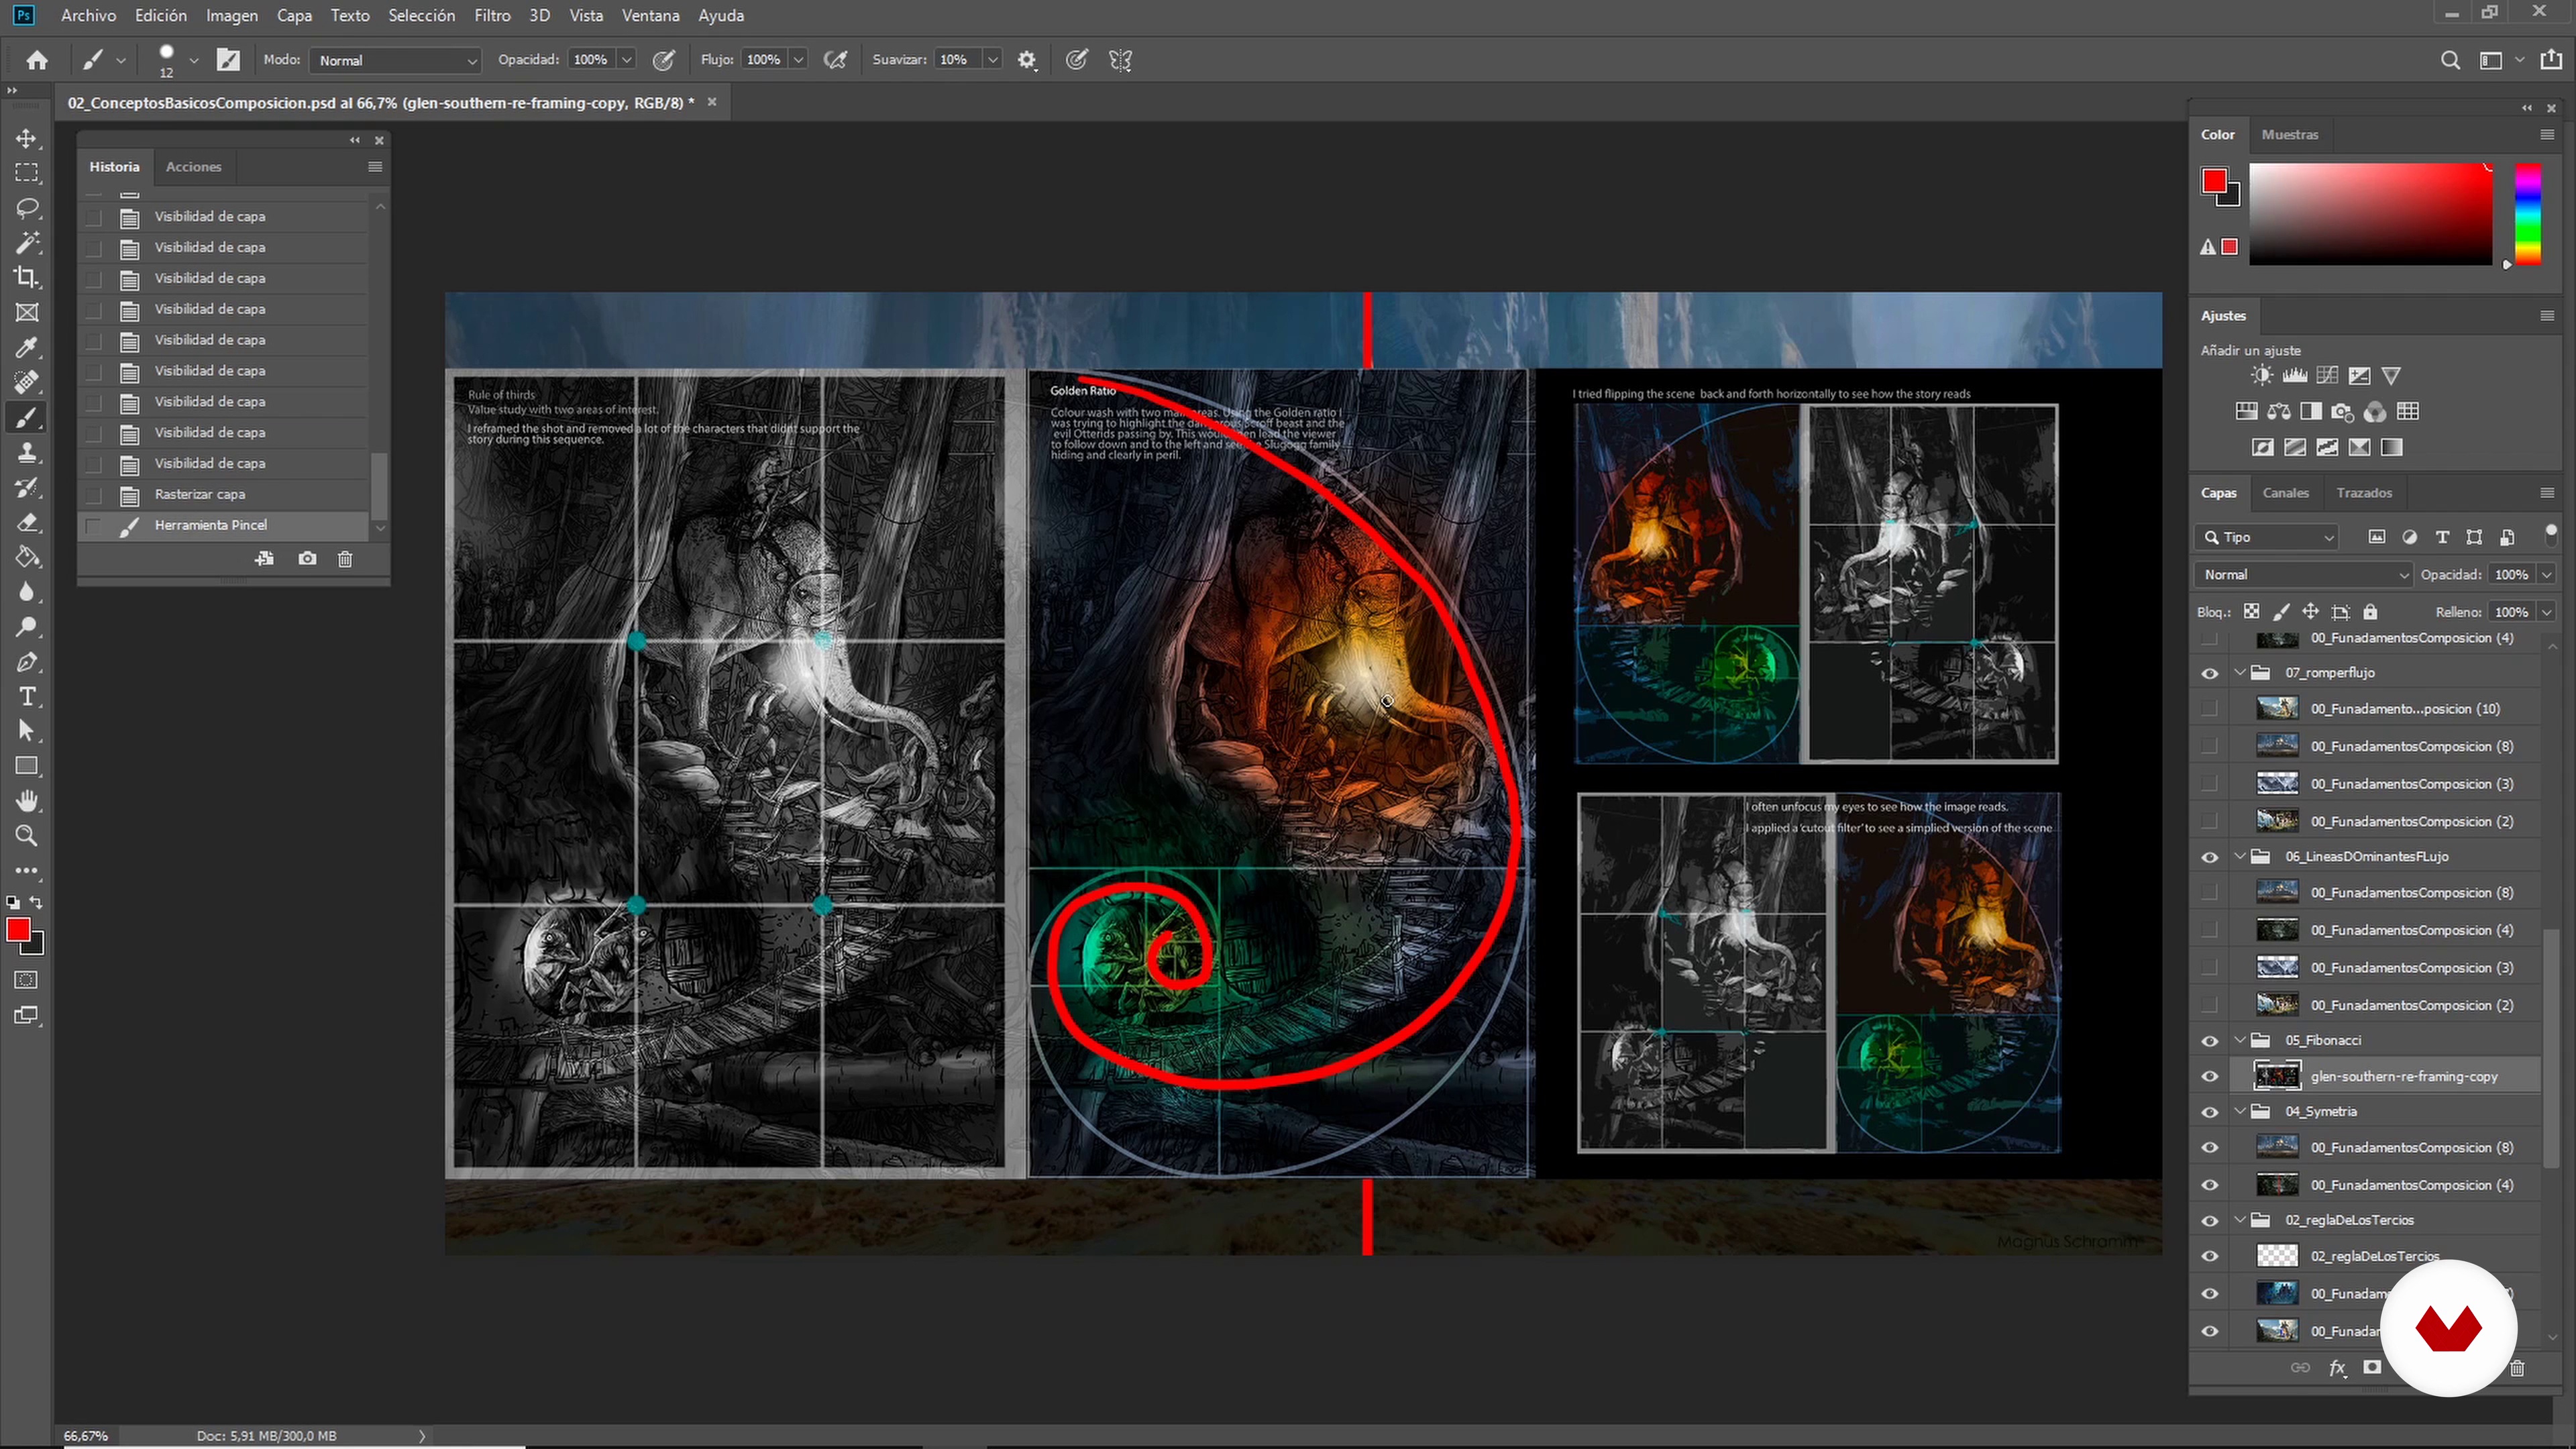This screenshot has width=2576, height=1449.
Task: Select the Paint Bucket tool
Action: [x=27, y=557]
